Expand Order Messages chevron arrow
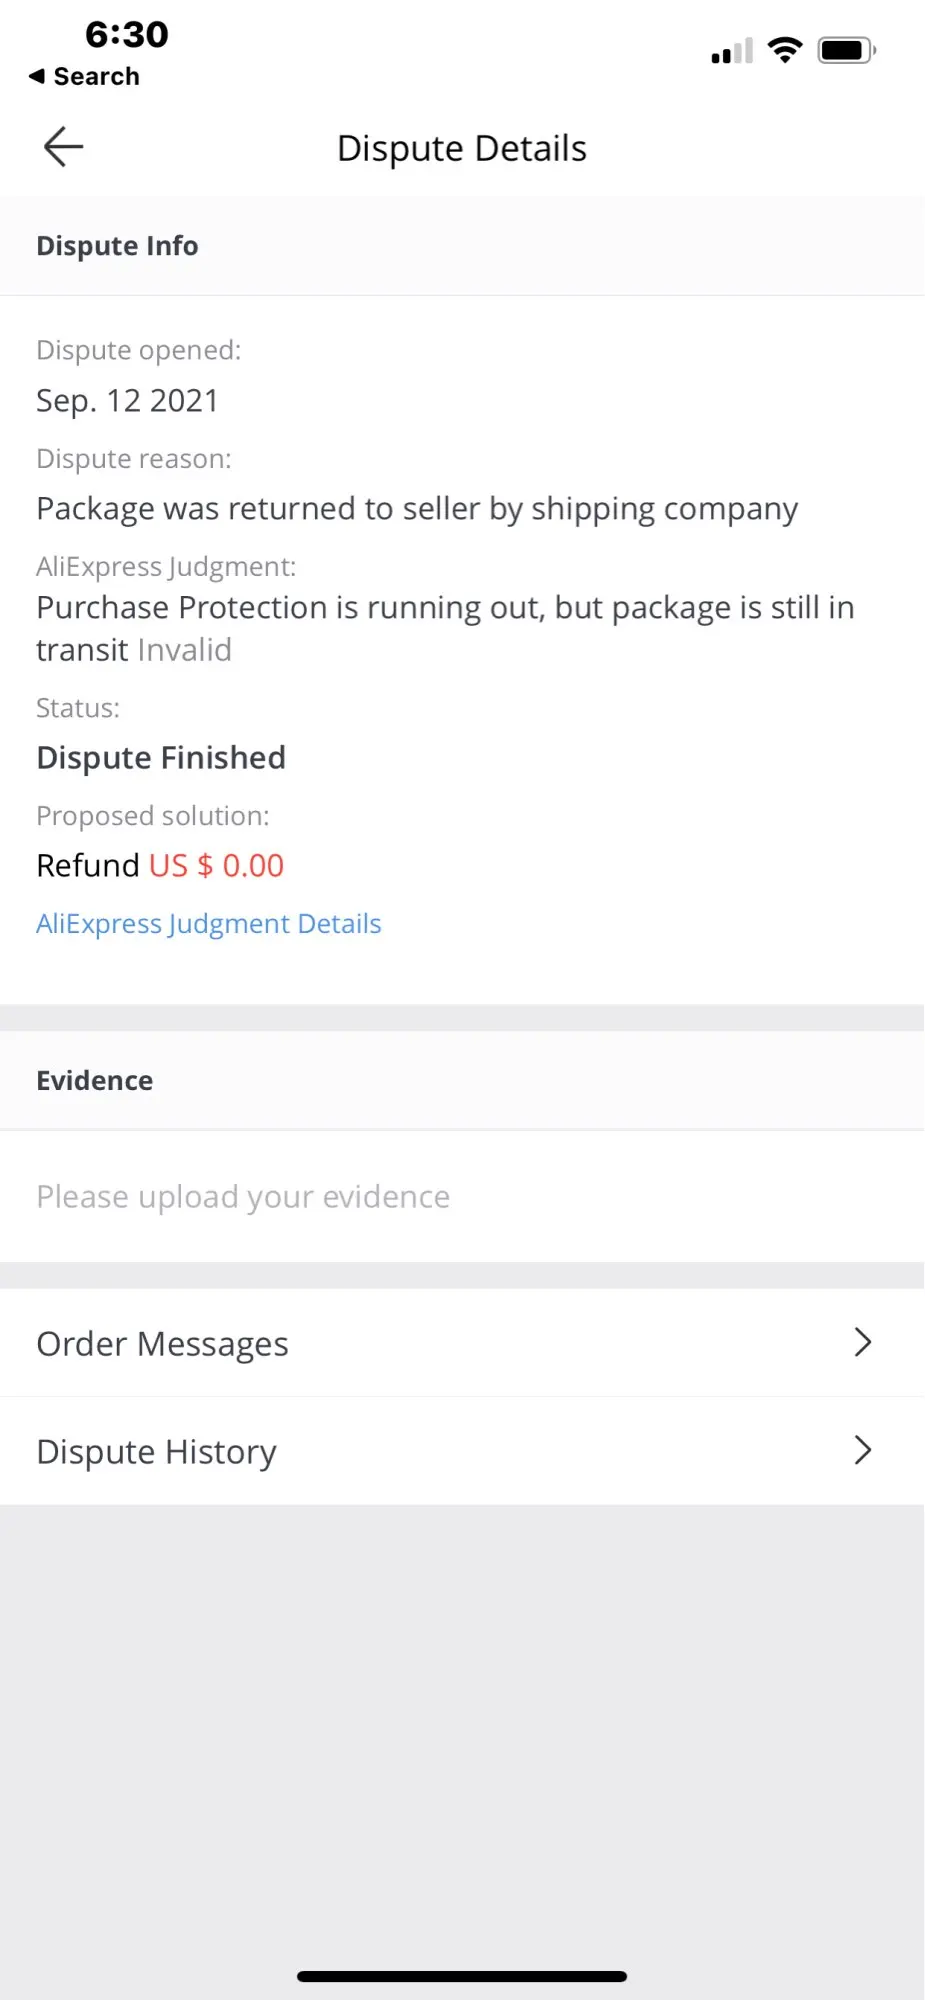The height and width of the screenshot is (2000, 925). (x=863, y=1342)
